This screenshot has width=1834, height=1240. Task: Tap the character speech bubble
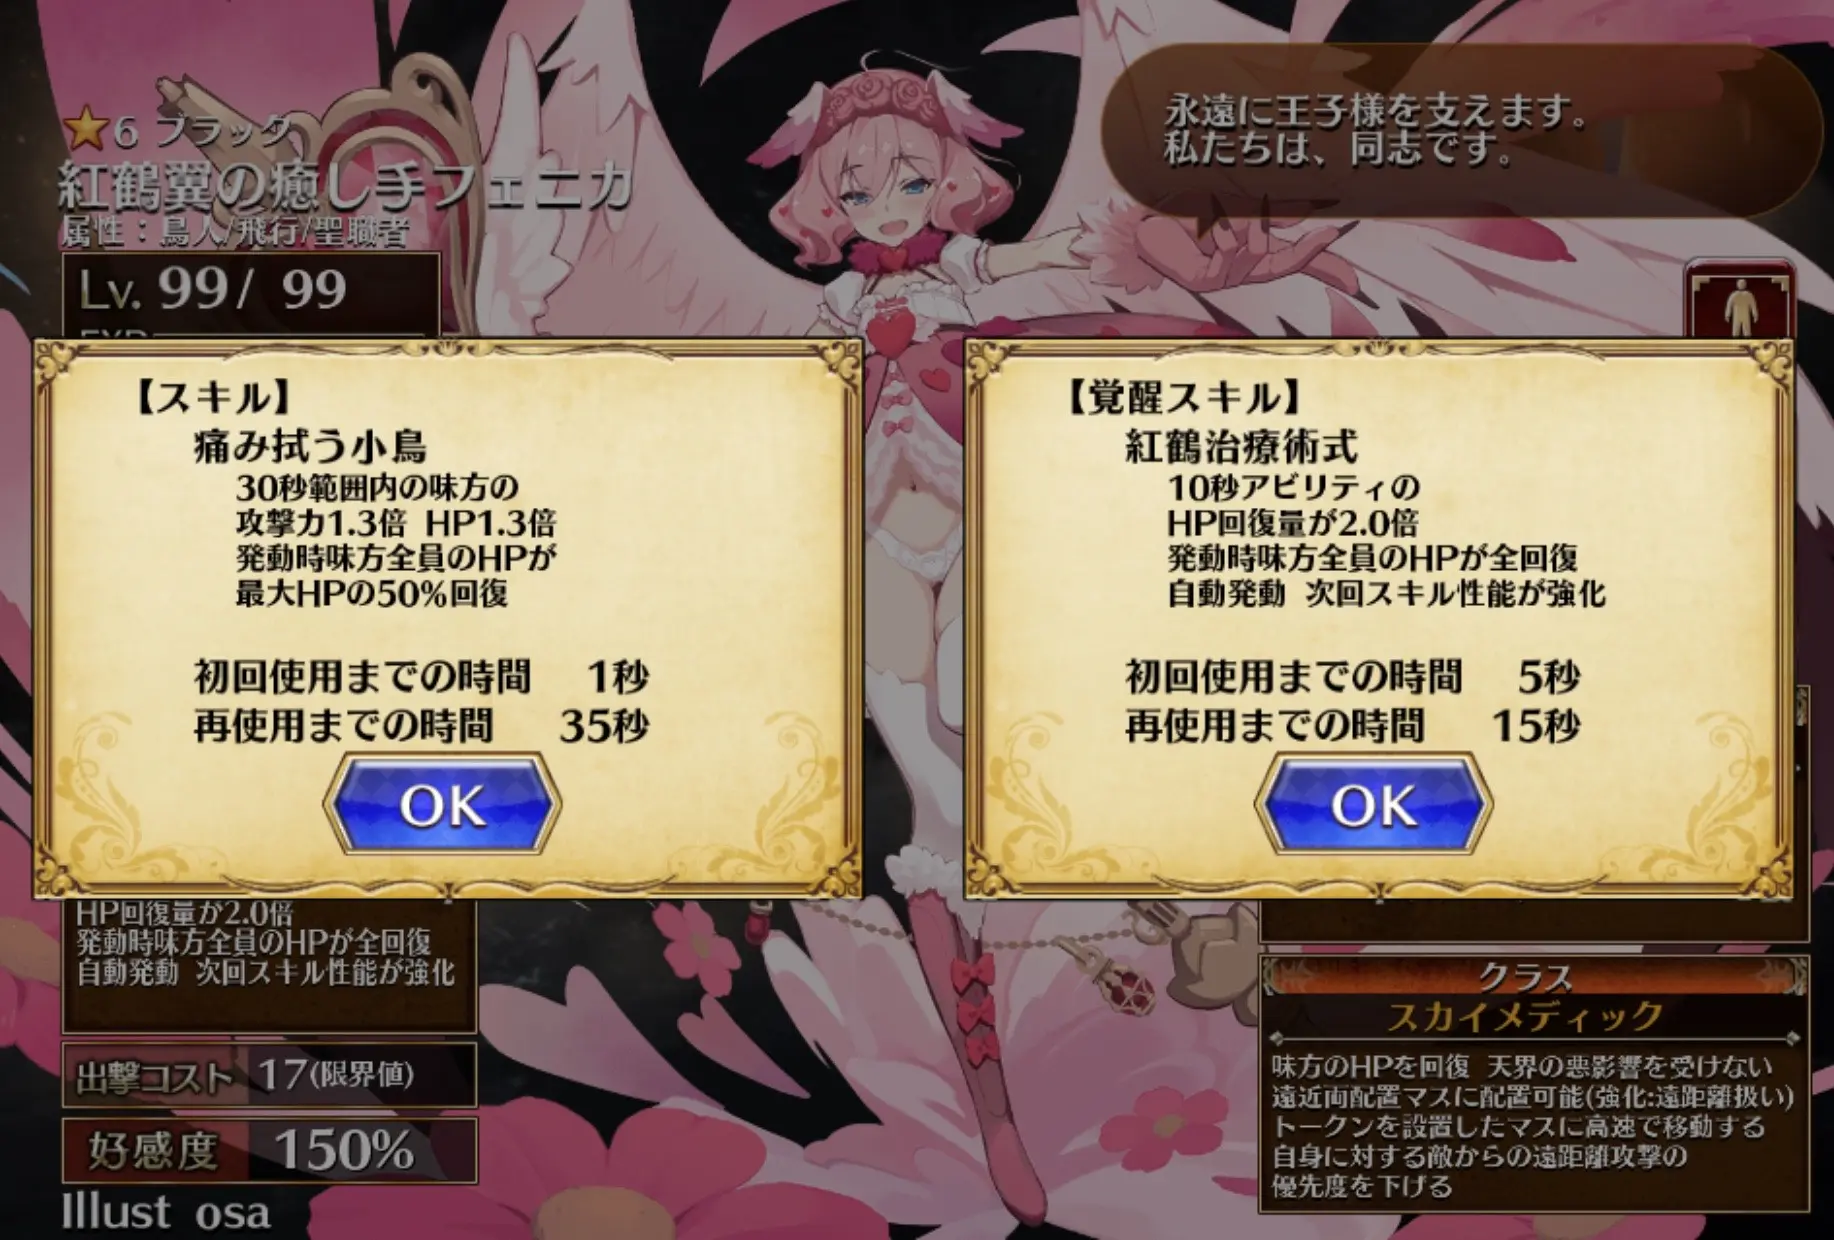[1460, 130]
